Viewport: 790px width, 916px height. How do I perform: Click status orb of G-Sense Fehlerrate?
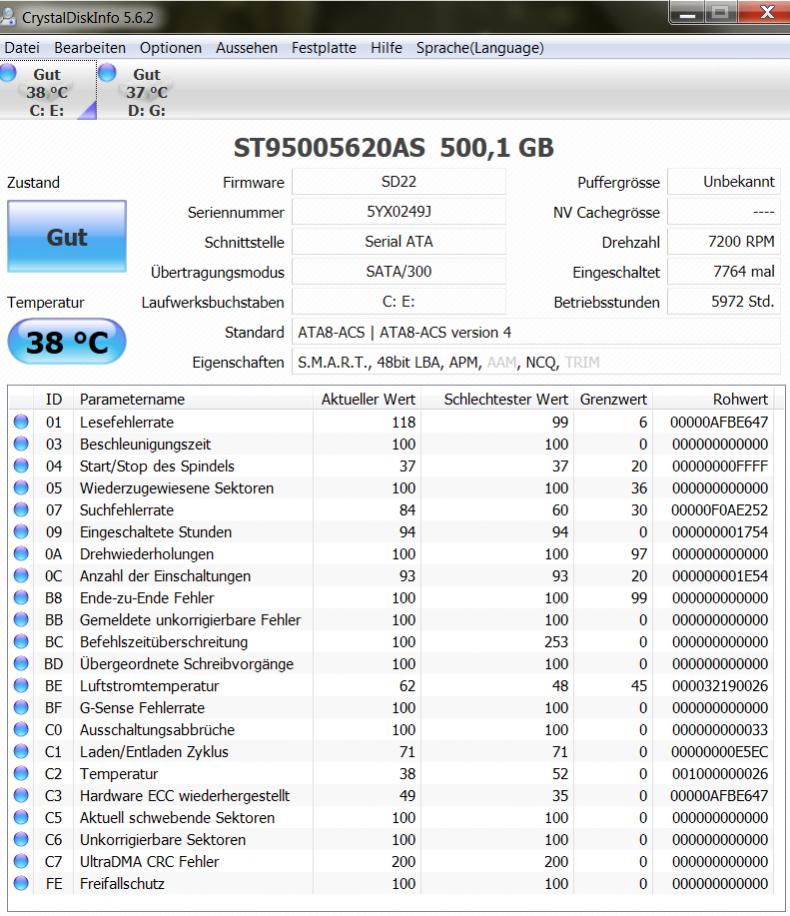pos(21,707)
